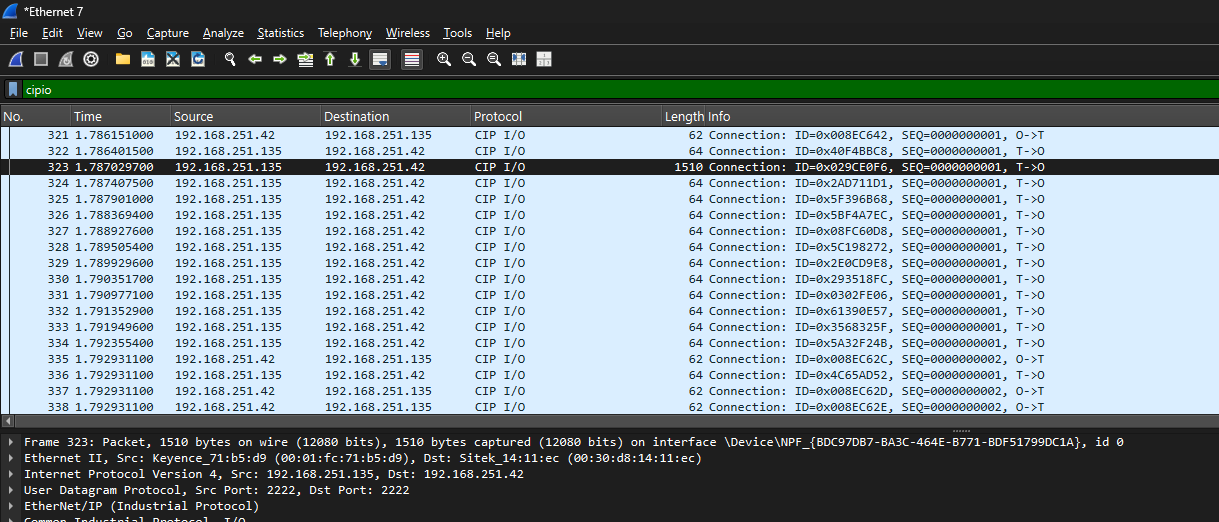Toggle auto-scroll during live capture
Screen dimensions: 1219x522
(380, 59)
